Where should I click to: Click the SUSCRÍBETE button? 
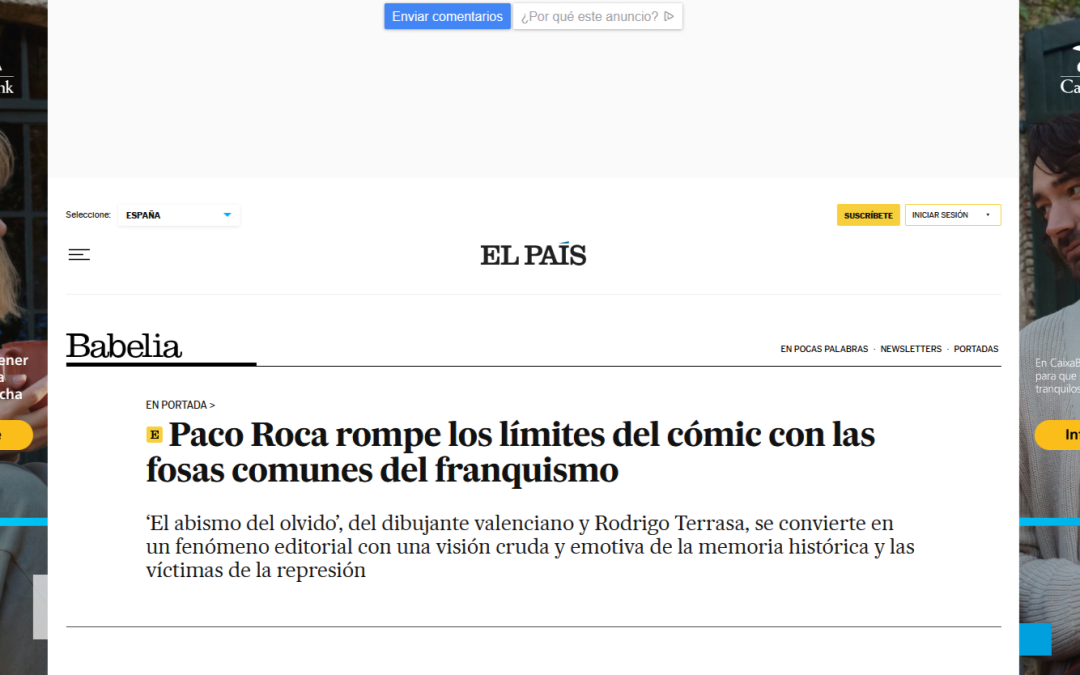point(868,215)
